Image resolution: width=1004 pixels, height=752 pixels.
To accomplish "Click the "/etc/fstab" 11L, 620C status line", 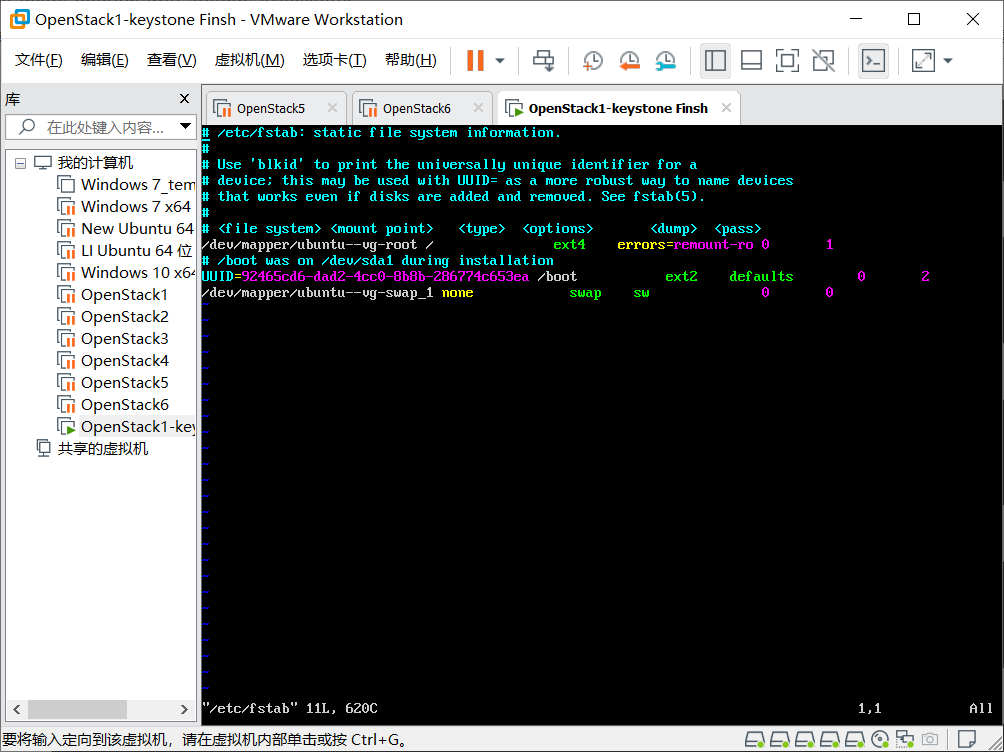I will coord(289,708).
